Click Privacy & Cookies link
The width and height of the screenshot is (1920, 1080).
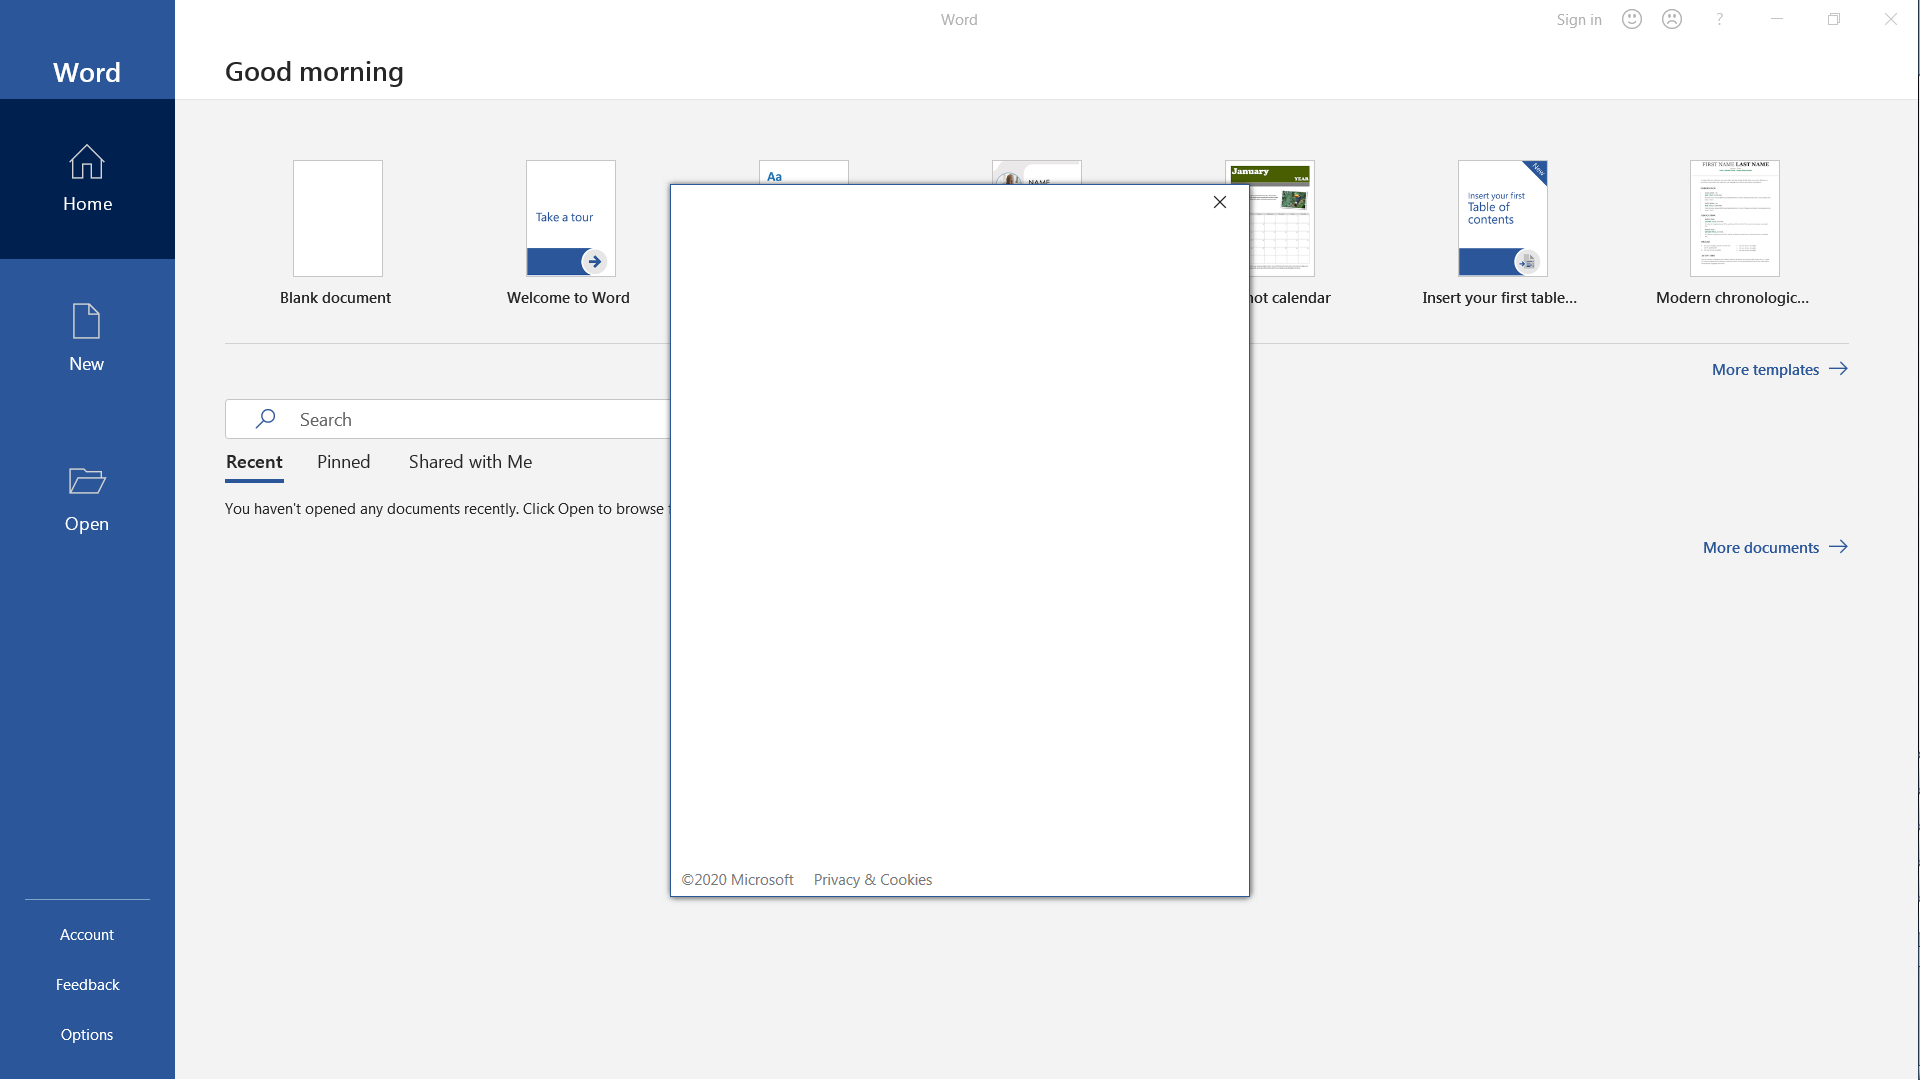click(x=873, y=880)
